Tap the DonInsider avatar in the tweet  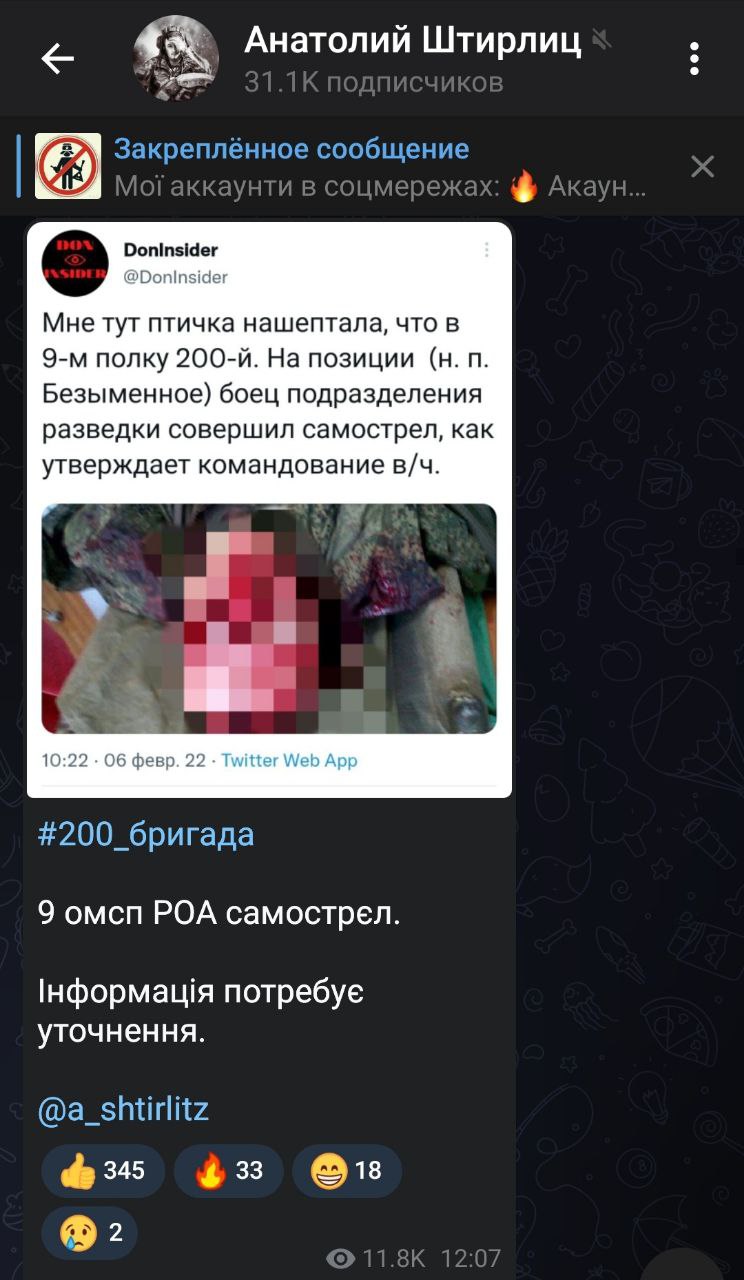pos(75,263)
